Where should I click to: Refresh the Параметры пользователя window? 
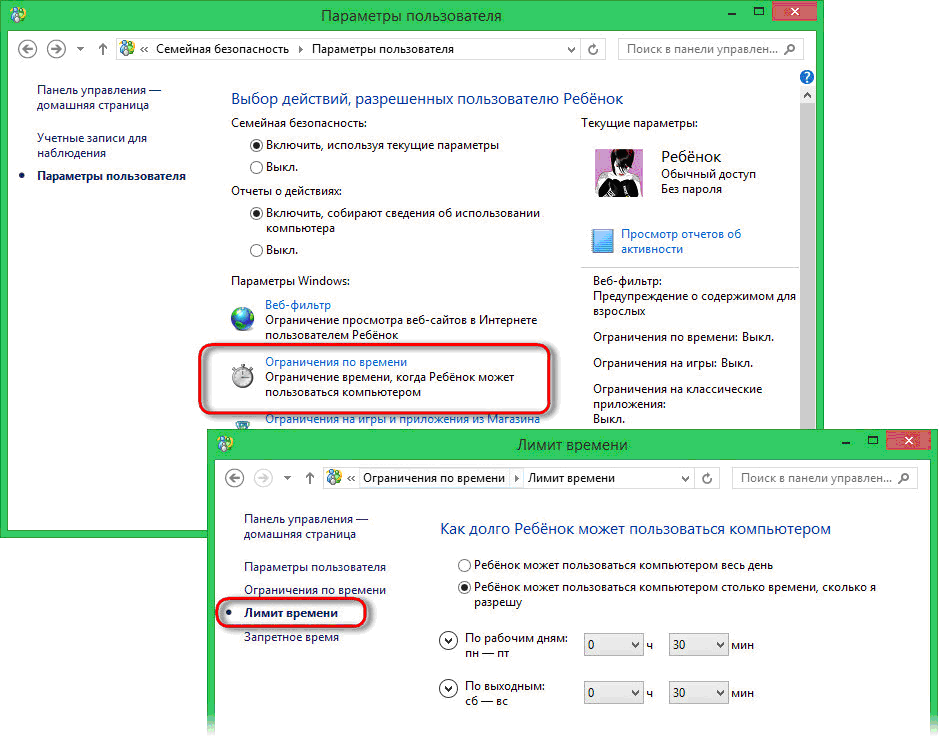tap(593, 49)
